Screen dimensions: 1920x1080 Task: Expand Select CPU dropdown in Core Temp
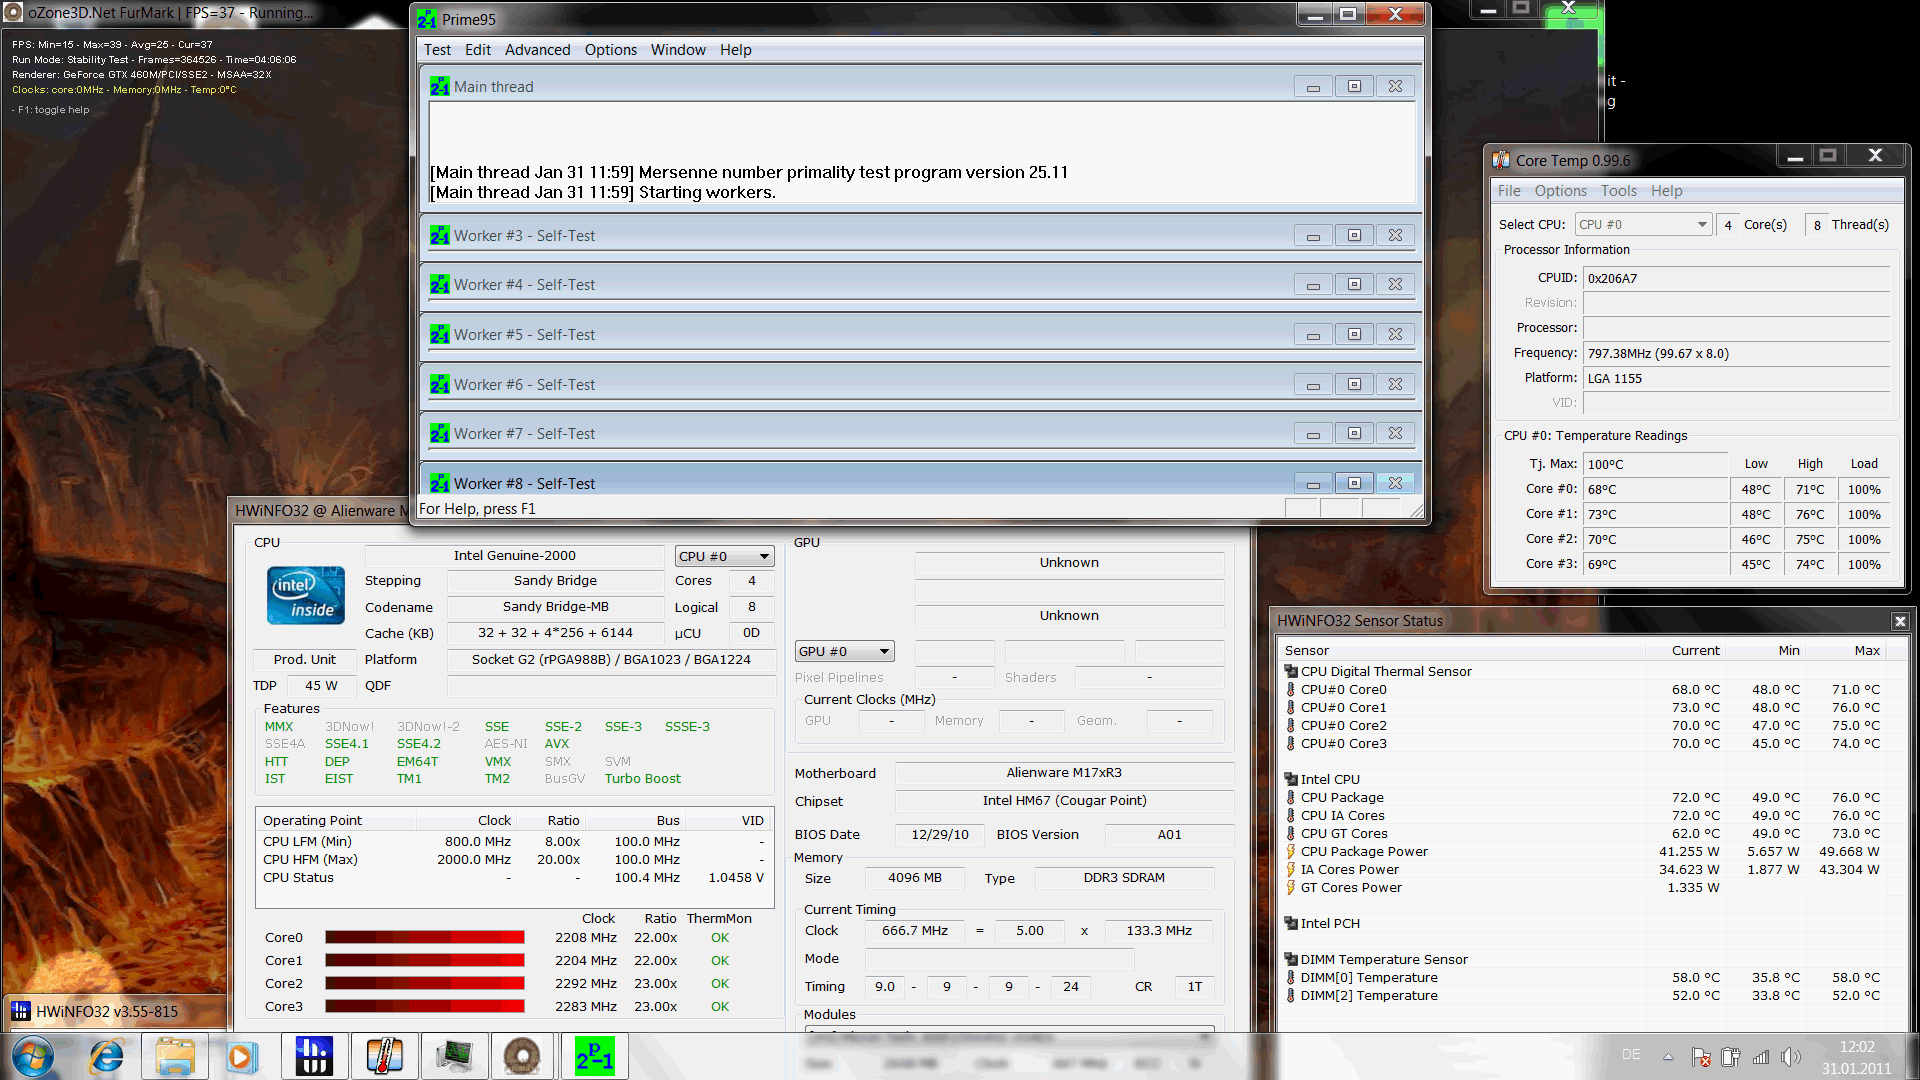[x=1701, y=225]
